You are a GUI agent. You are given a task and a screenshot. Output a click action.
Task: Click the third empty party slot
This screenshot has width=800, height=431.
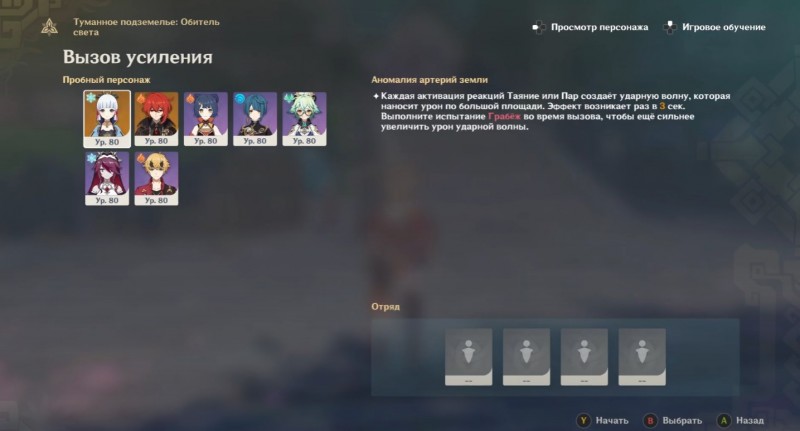(584, 357)
